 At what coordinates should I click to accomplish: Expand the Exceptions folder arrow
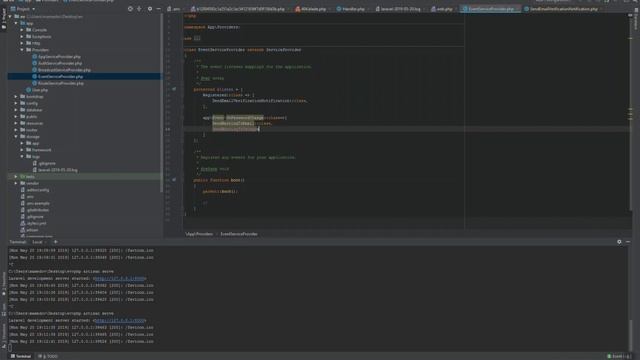[x=22, y=36]
